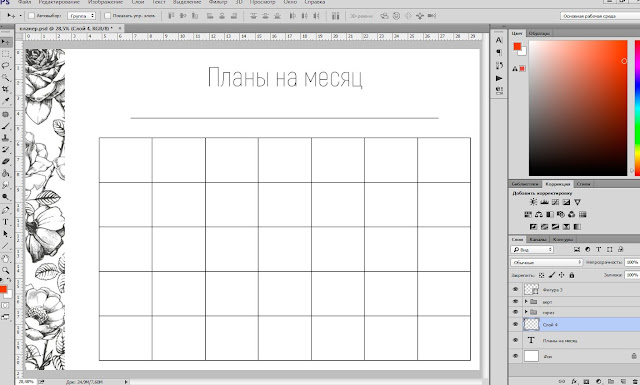Toggle the Auto-Select checkbox
Image resolution: width=640 pixels, height=385 pixels.
click(31, 16)
